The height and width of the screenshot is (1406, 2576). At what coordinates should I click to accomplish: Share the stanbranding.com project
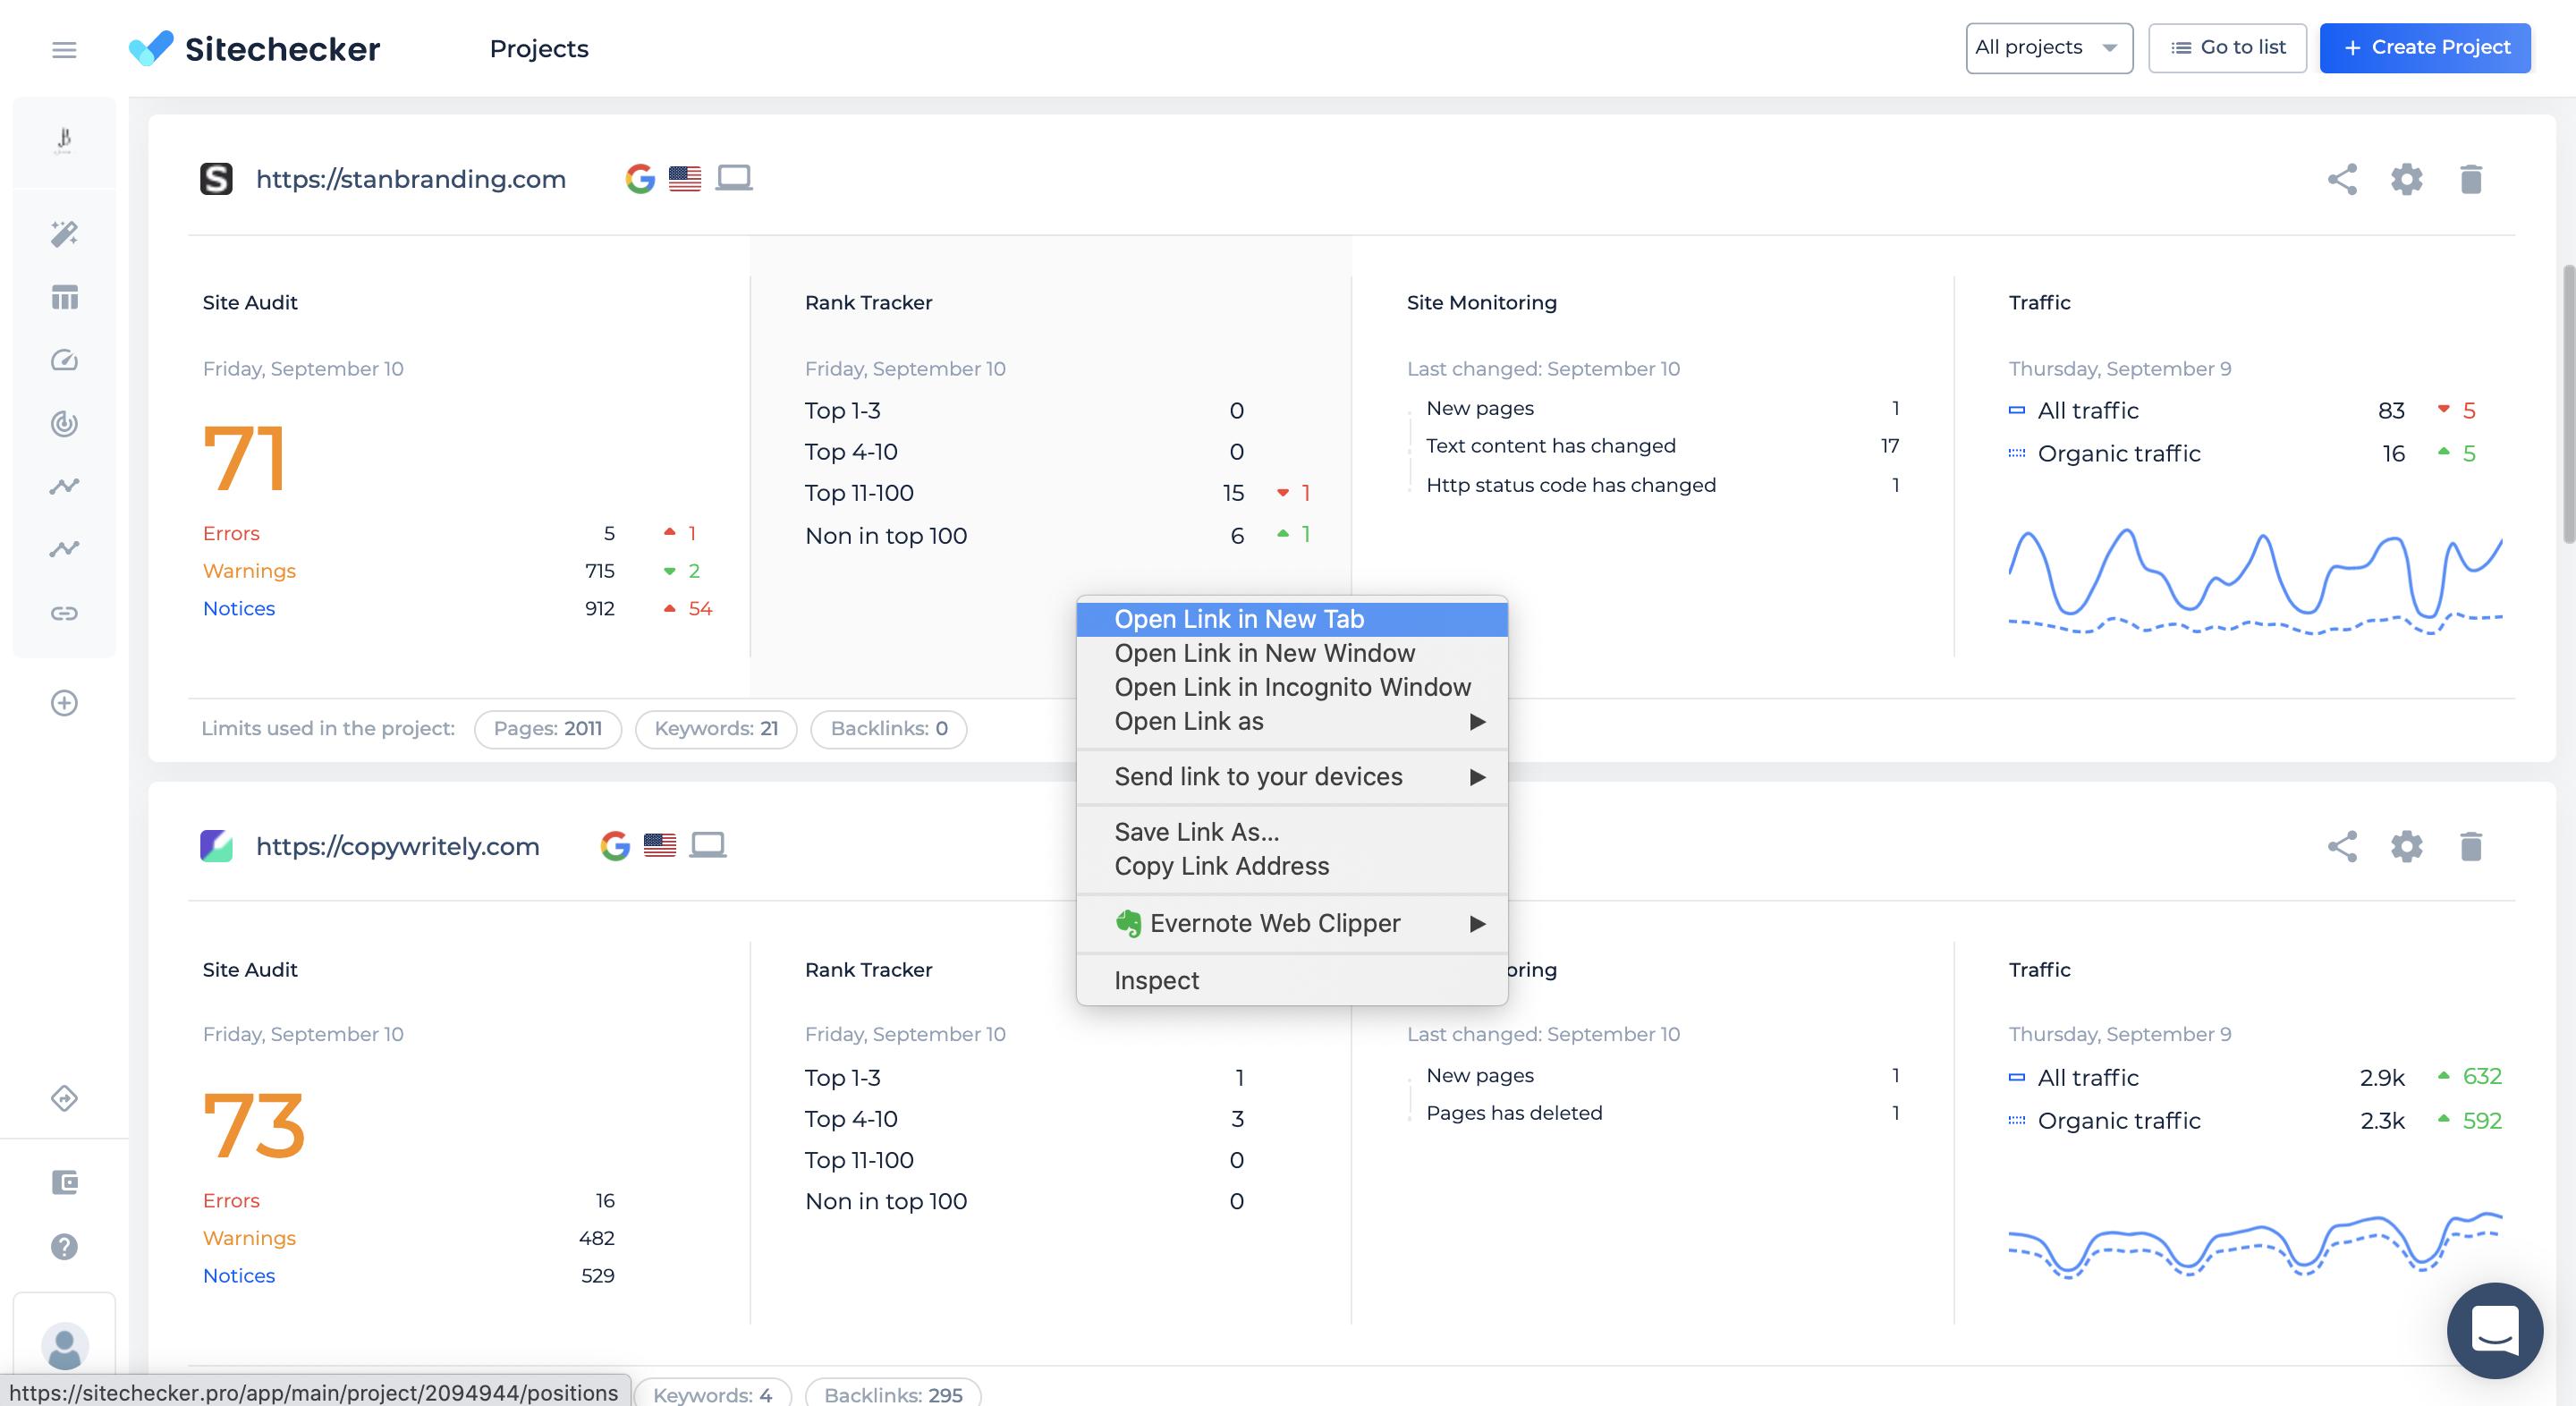point(2342,179)
